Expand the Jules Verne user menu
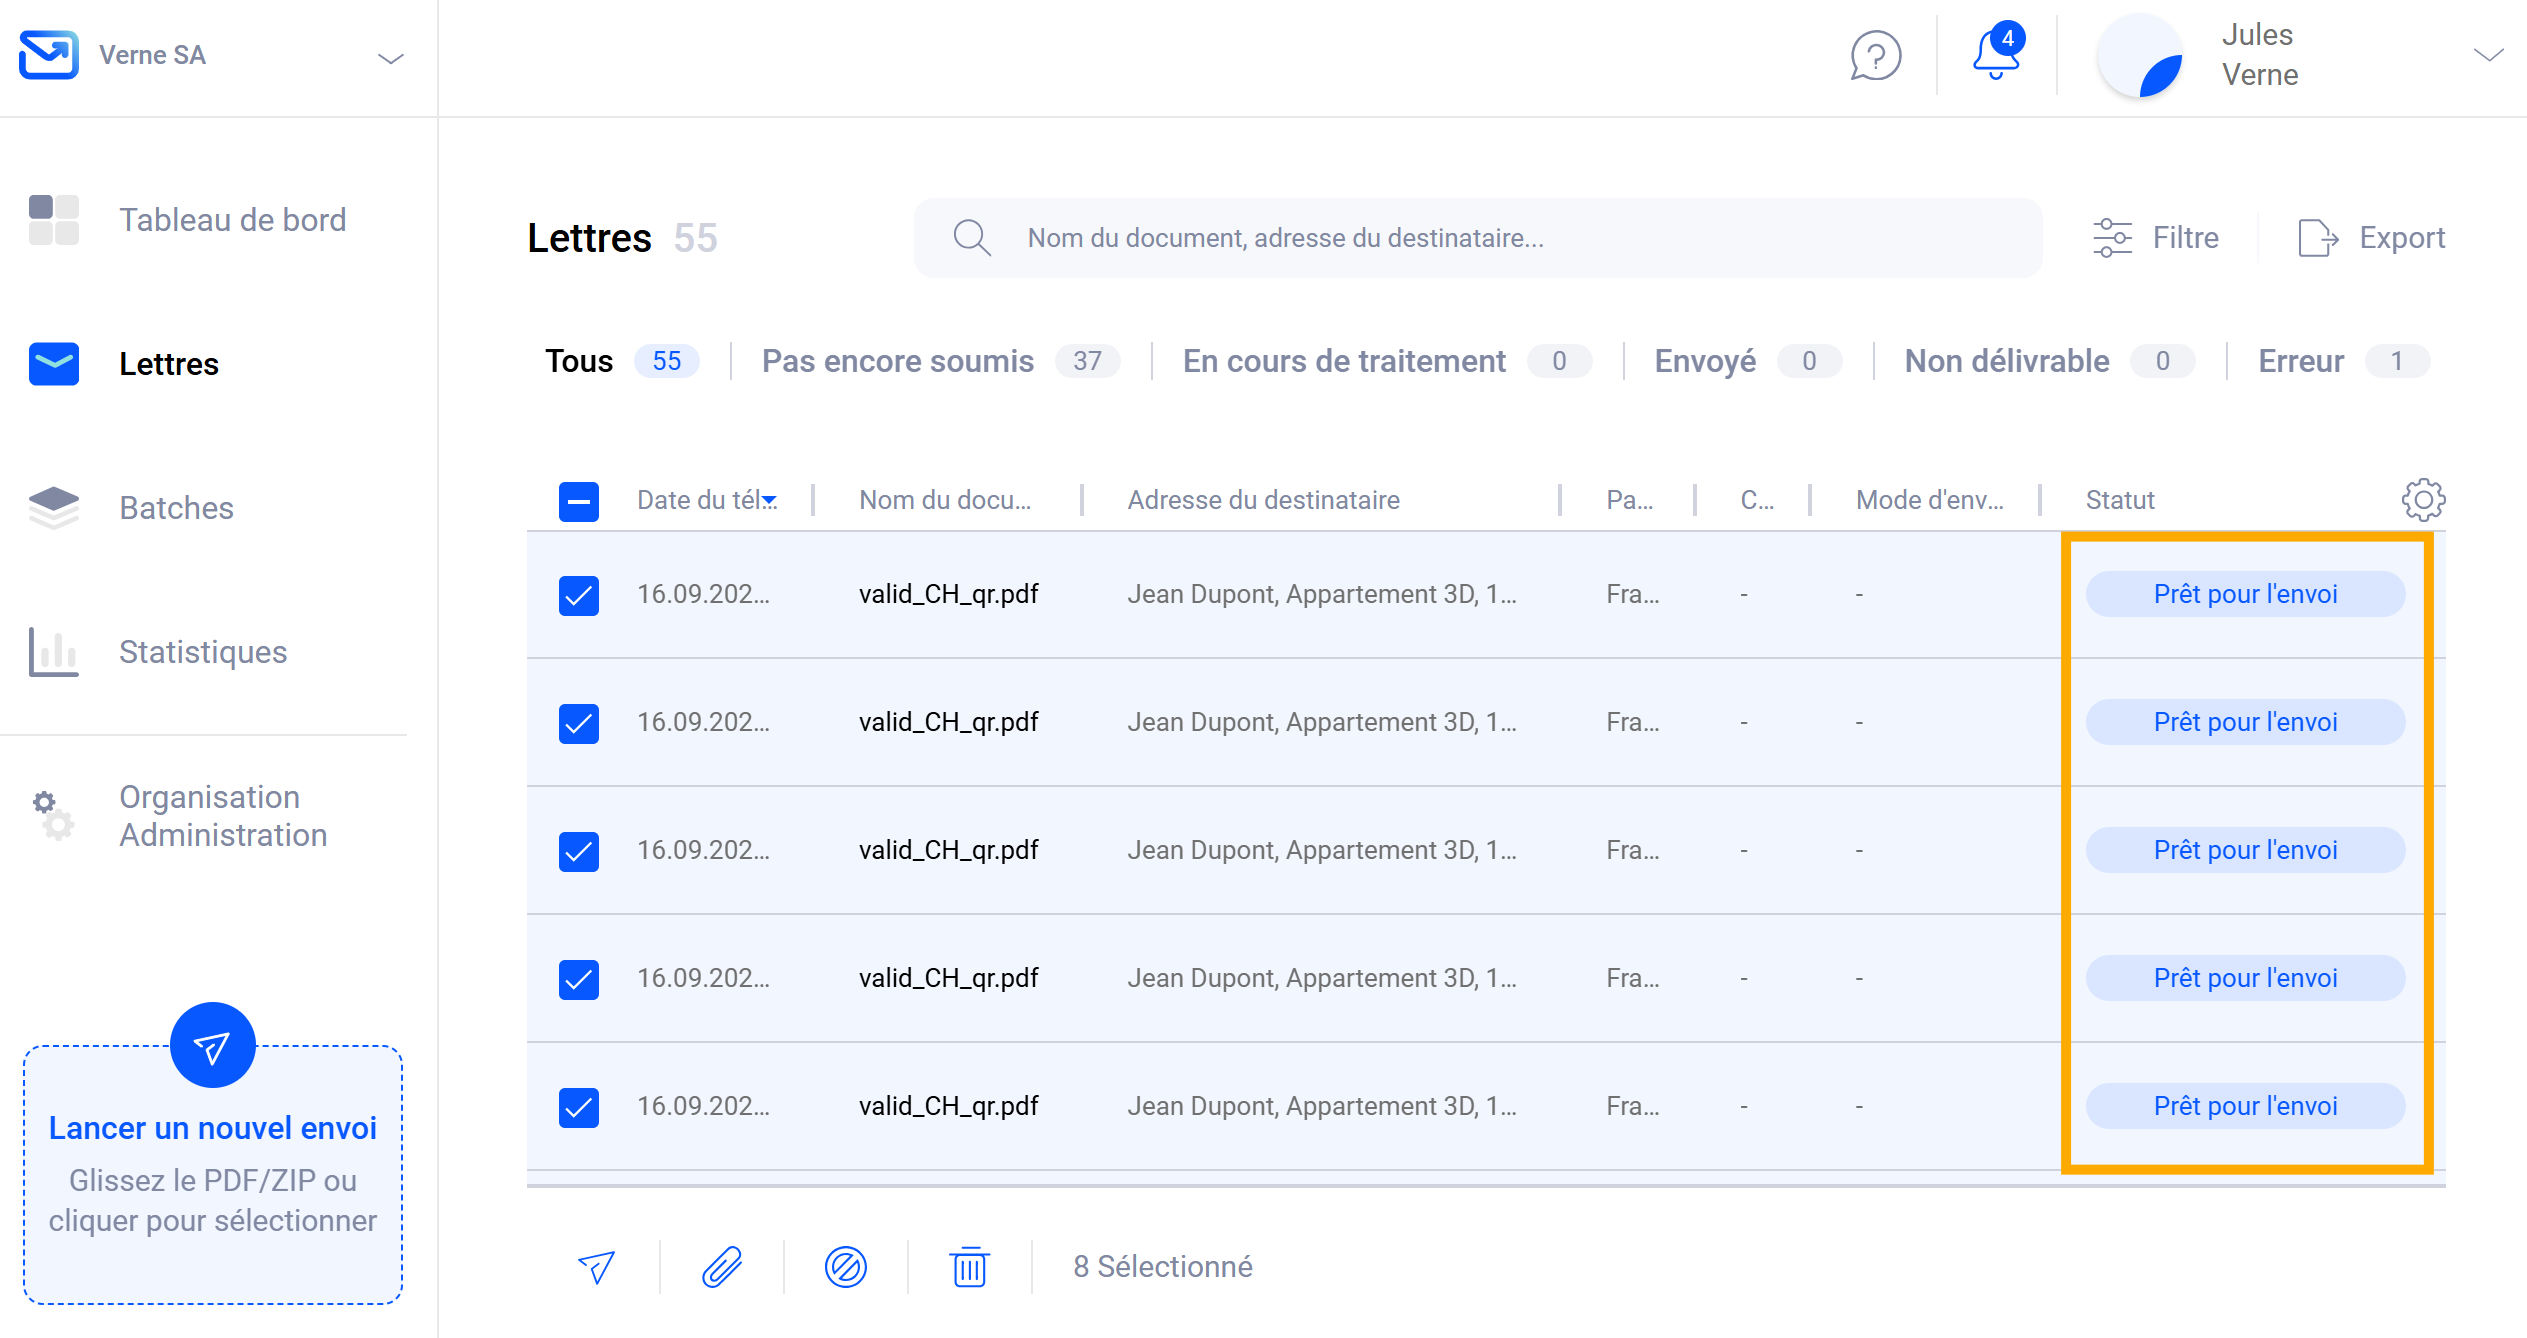Image resolution: width=2527 pixels, height=1338 pixels. [2488, 55]
